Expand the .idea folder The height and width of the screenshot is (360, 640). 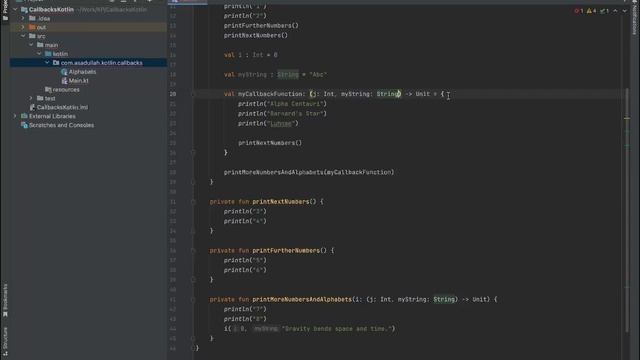pos(23,18)
